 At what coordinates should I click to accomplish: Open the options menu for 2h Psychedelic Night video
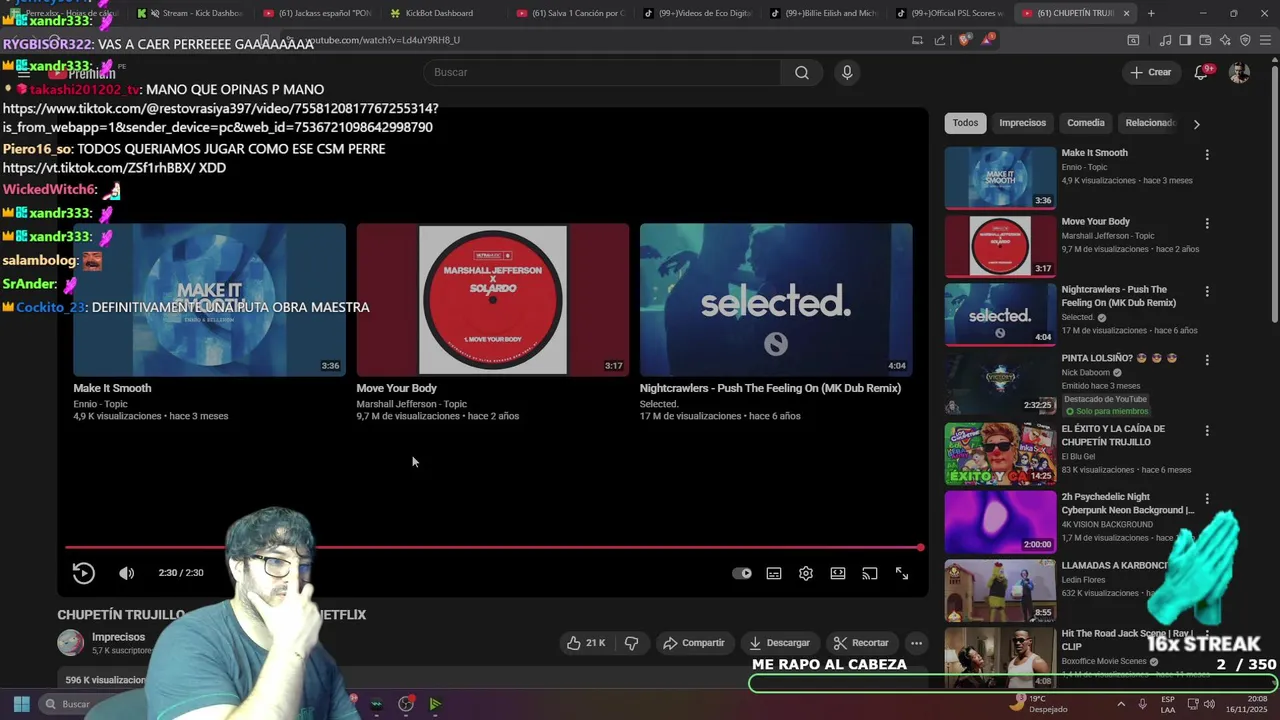[1207, 498]
